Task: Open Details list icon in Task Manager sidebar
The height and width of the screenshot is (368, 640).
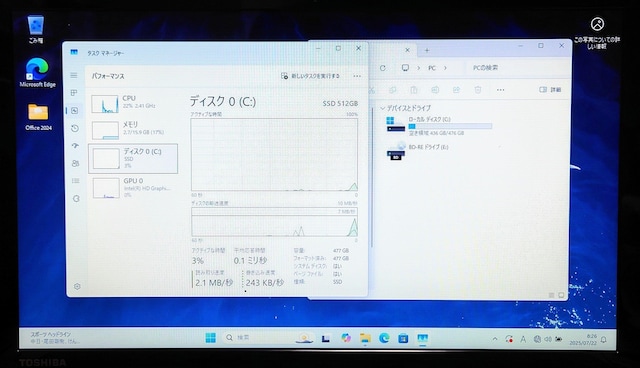Action: click(76, 181)
